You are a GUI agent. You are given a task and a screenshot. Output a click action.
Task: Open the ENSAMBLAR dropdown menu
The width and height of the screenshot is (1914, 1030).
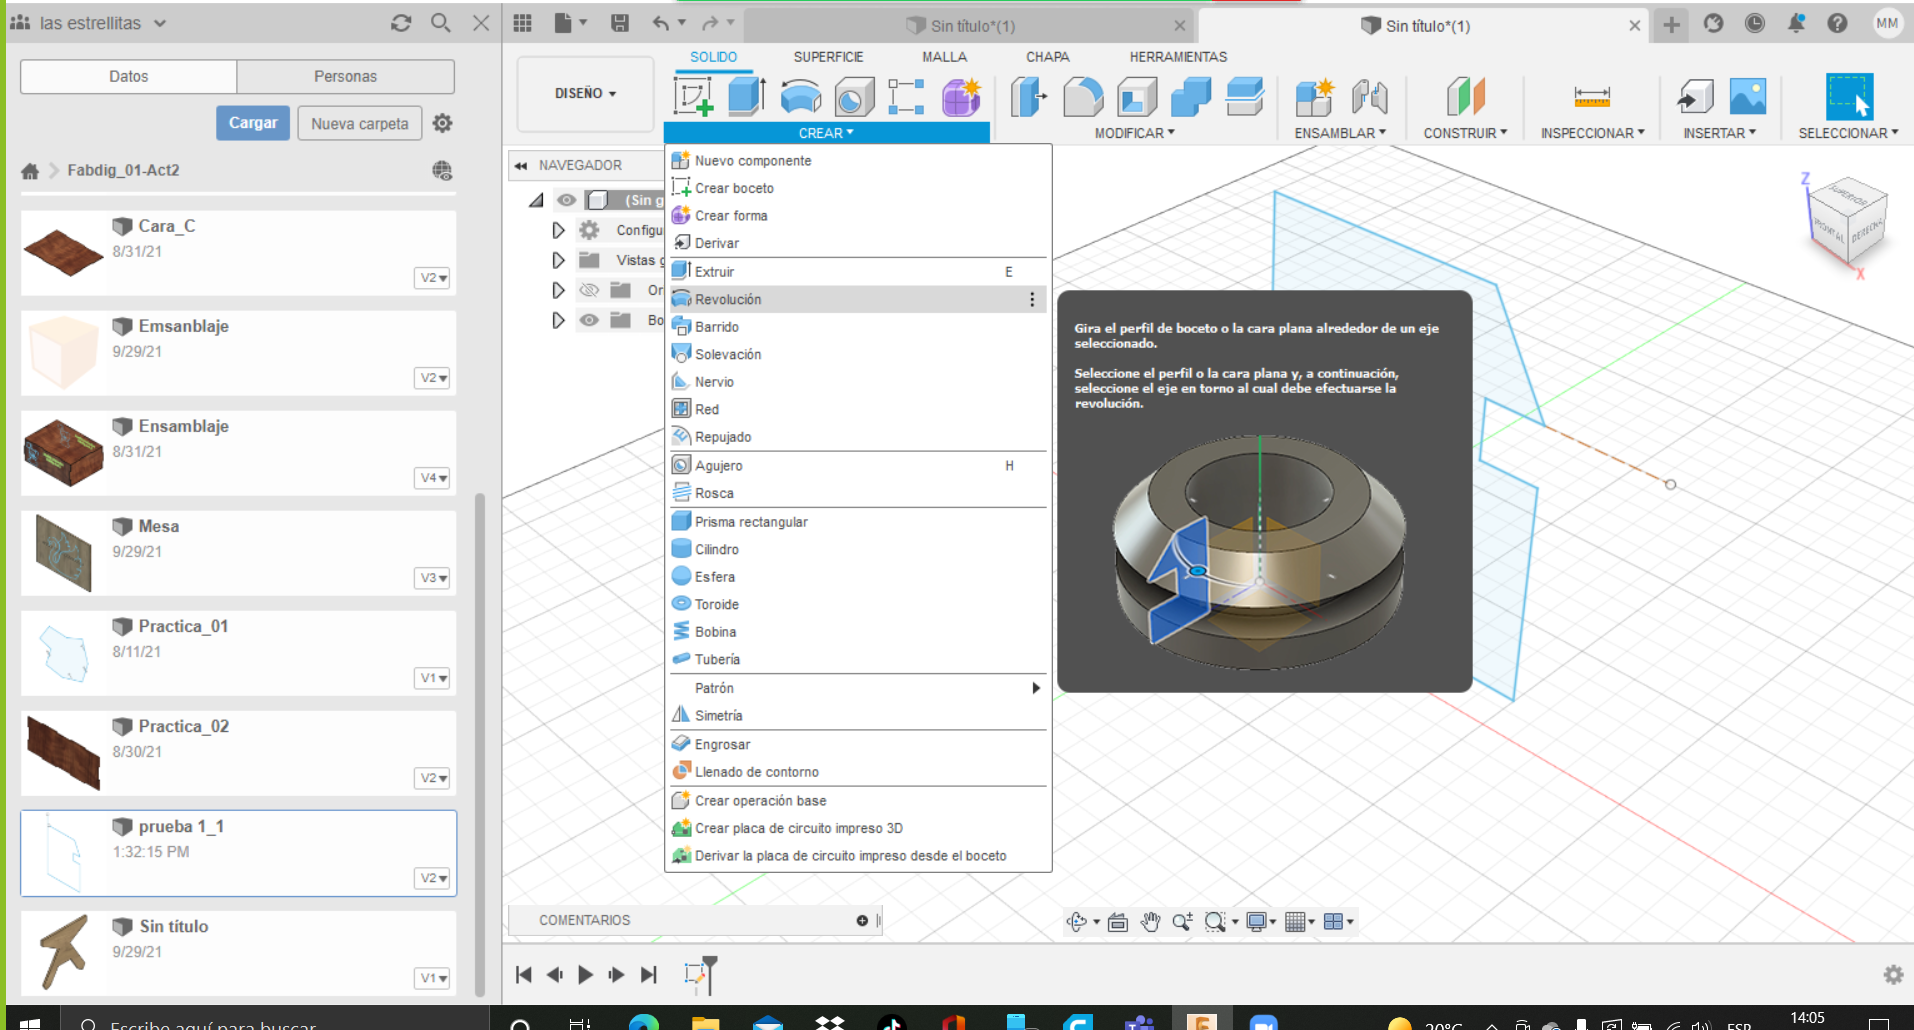pyautogui.click(x=1340, y=133)
